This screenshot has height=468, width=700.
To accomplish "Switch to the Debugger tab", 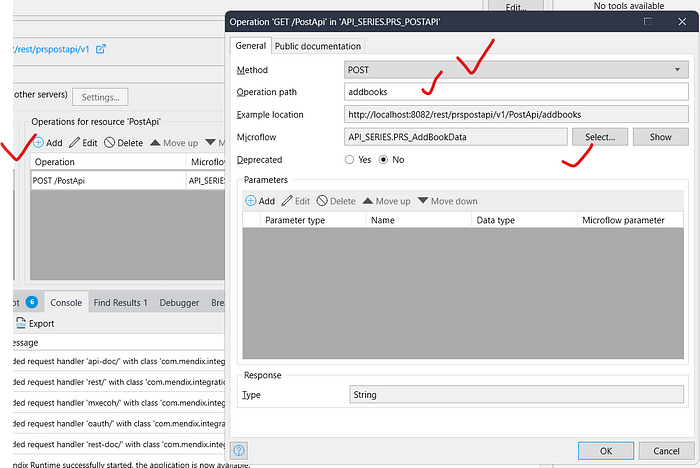I will pyautogui.click(x=179, y=302).
